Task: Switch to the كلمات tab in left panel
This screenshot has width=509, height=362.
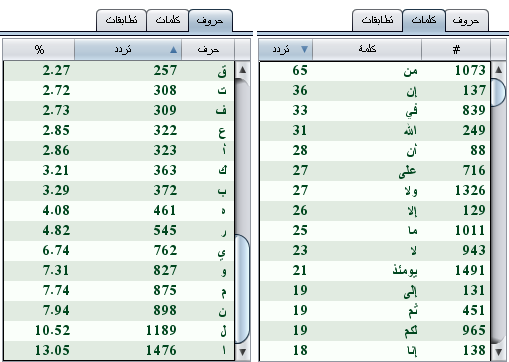Action: 168,21
